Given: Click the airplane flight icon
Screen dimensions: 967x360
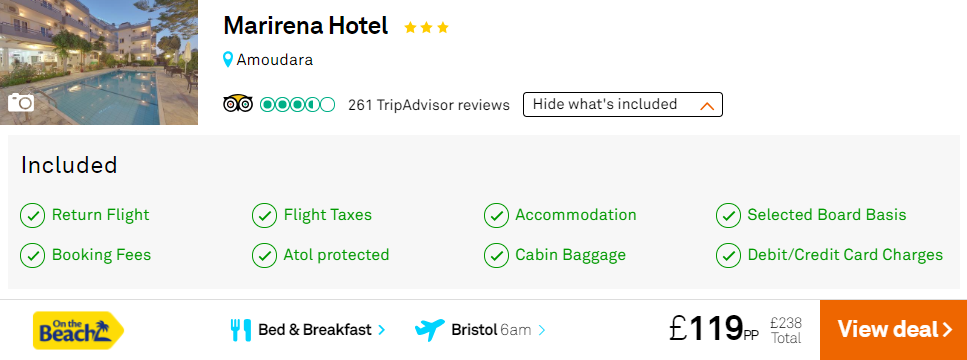Looking at the screenshot, I should pos(430,330).
